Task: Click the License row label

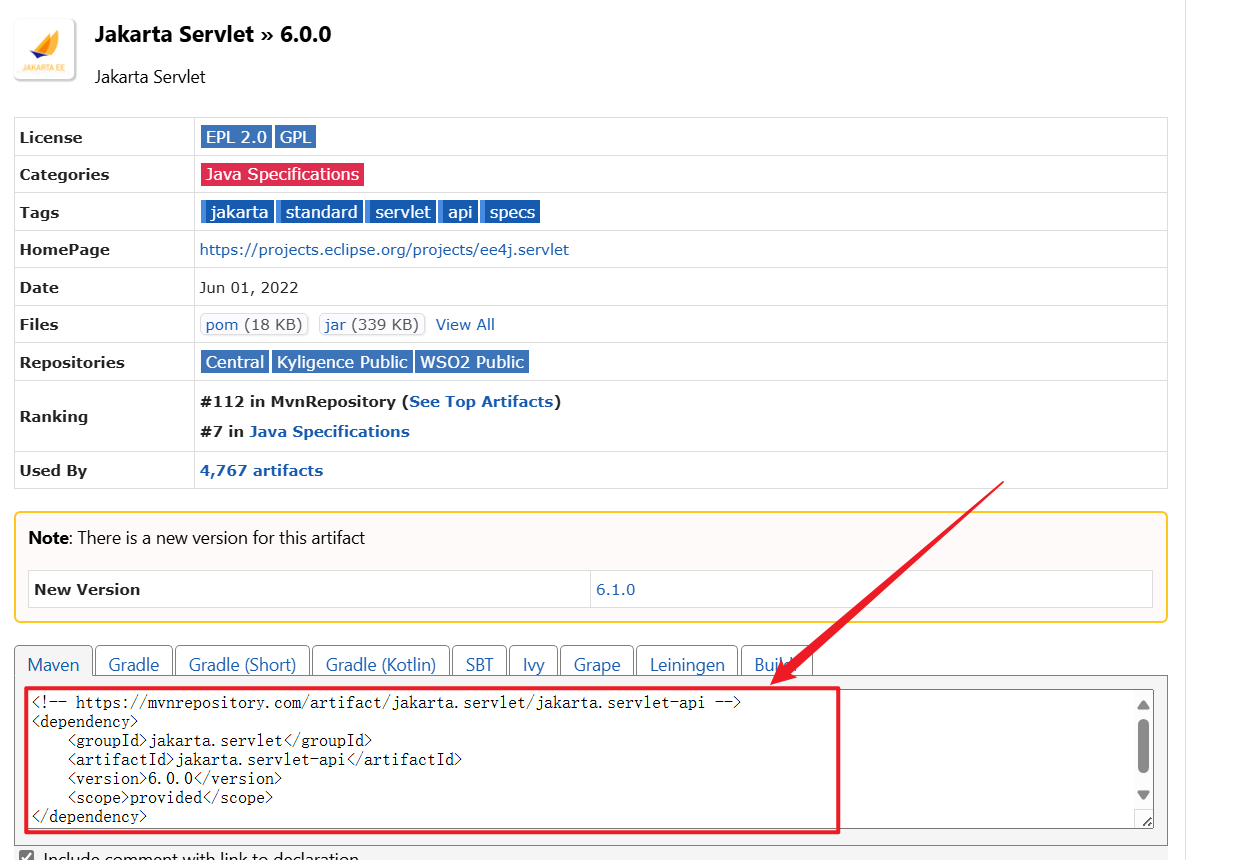Action: point(51,138)
